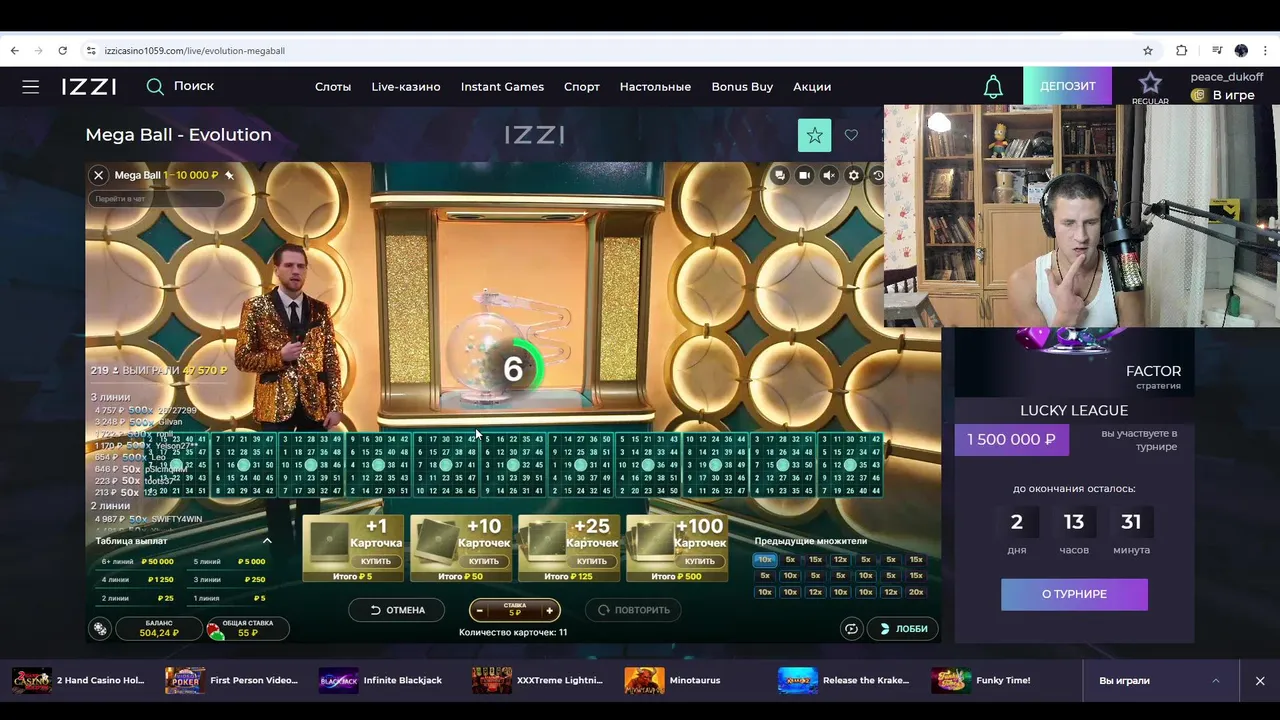Viewport: 1280px width, 720px height.
Task: Open Bonus Buy section
Action: [x=742, y=87]
